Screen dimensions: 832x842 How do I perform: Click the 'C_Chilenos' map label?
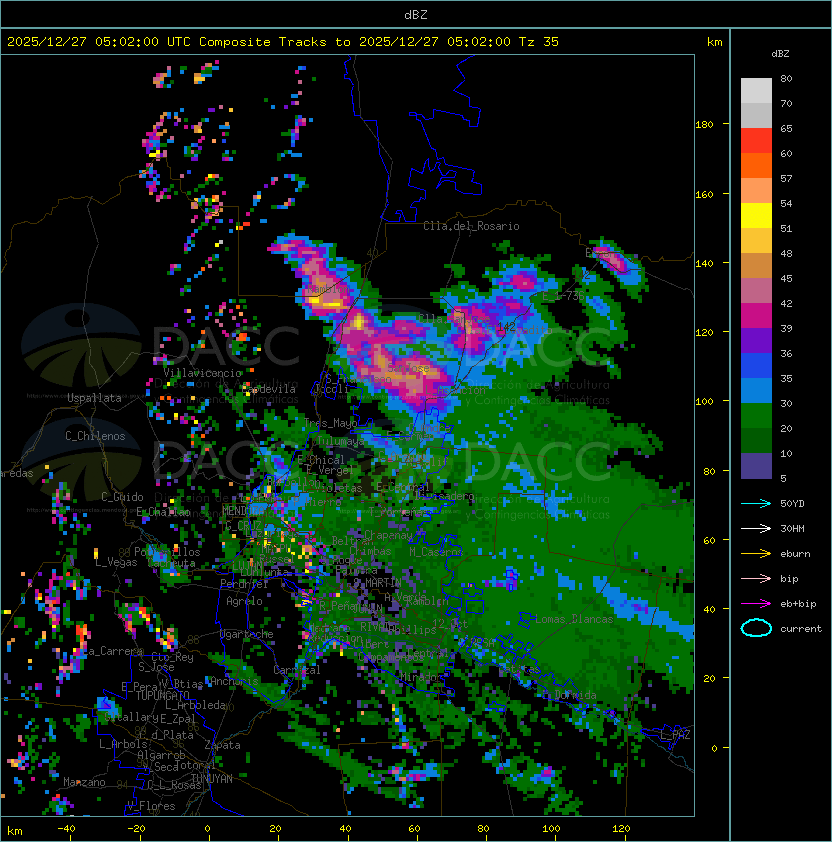coord(95,436)
